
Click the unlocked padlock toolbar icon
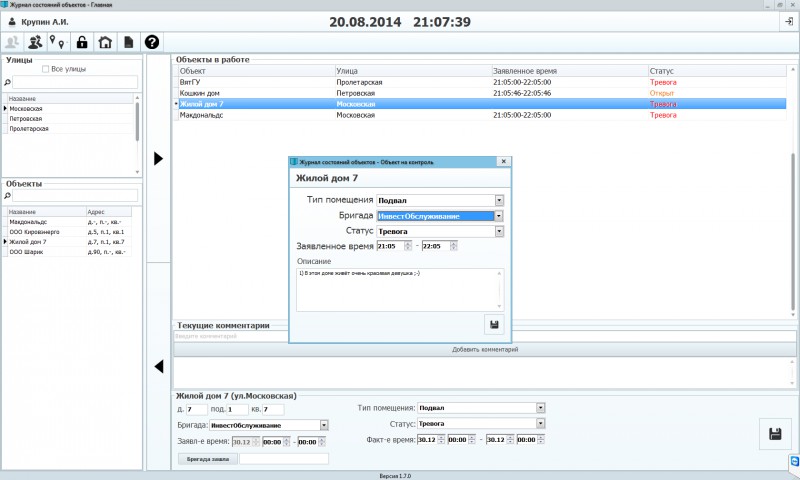(82, 42)
